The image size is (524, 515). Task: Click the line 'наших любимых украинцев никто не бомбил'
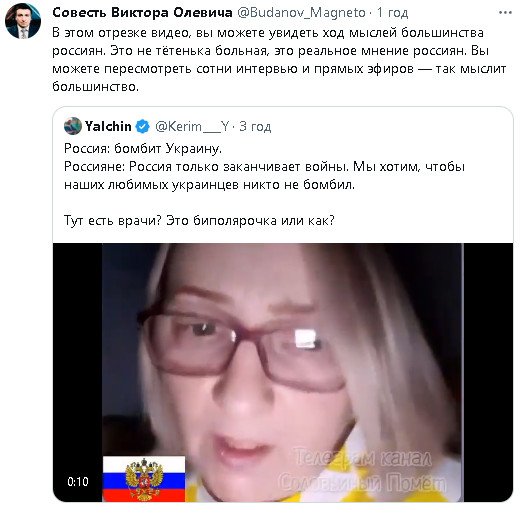pos(209,185)
